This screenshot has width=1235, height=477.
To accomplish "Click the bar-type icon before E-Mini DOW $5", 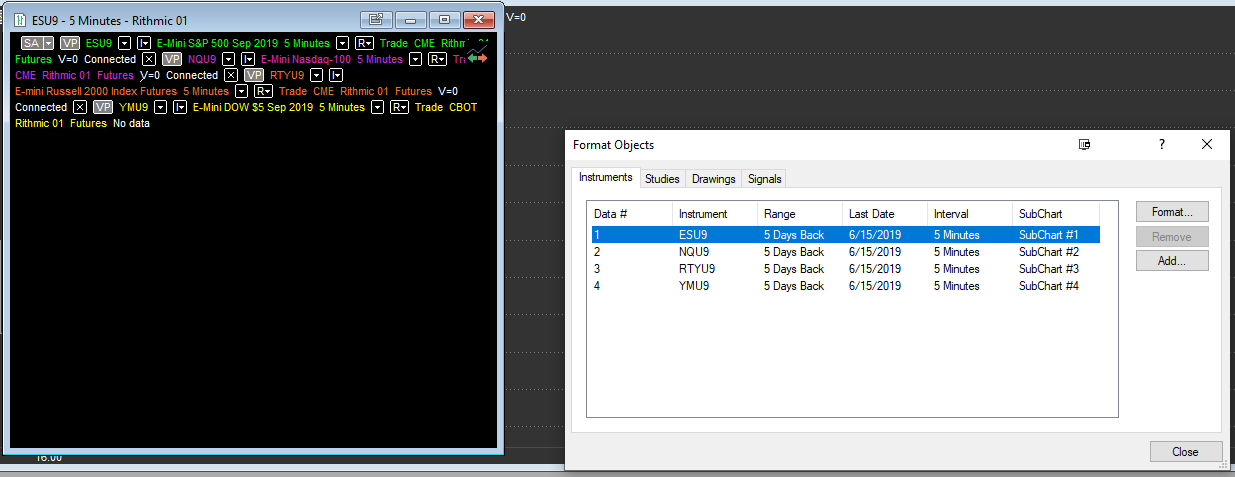I will [180, 107].
